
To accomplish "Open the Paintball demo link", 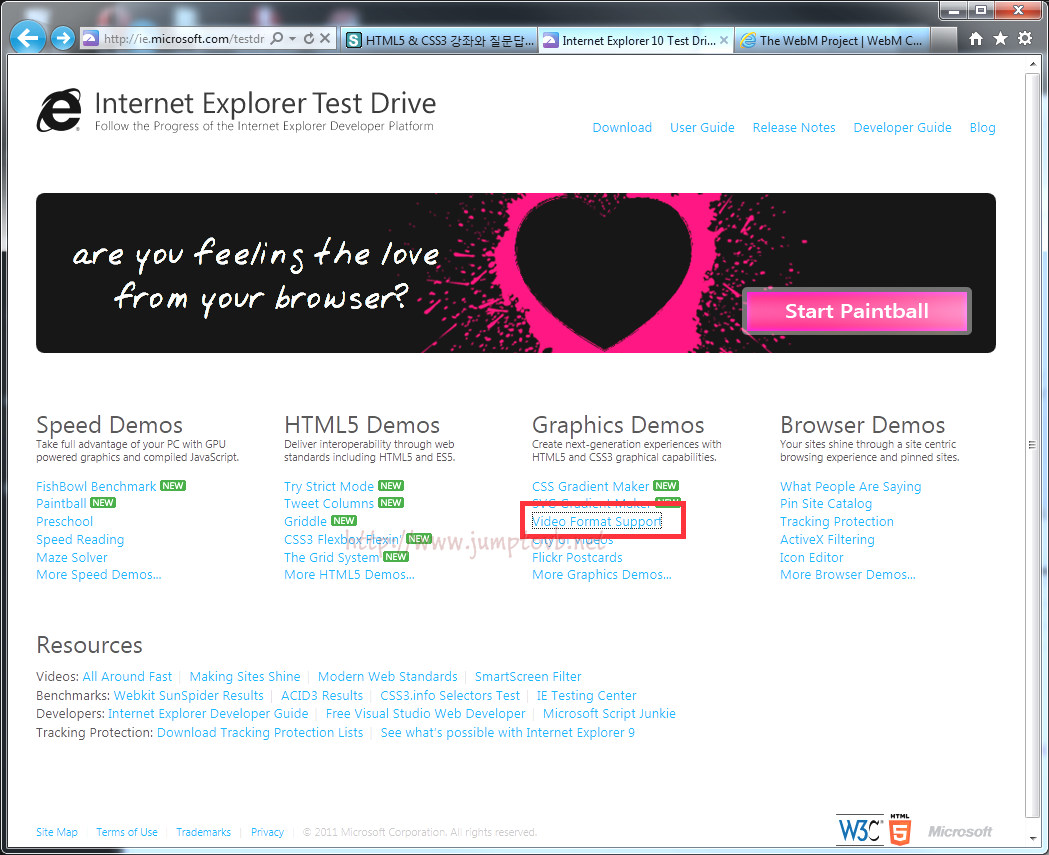I will (61, 503).
